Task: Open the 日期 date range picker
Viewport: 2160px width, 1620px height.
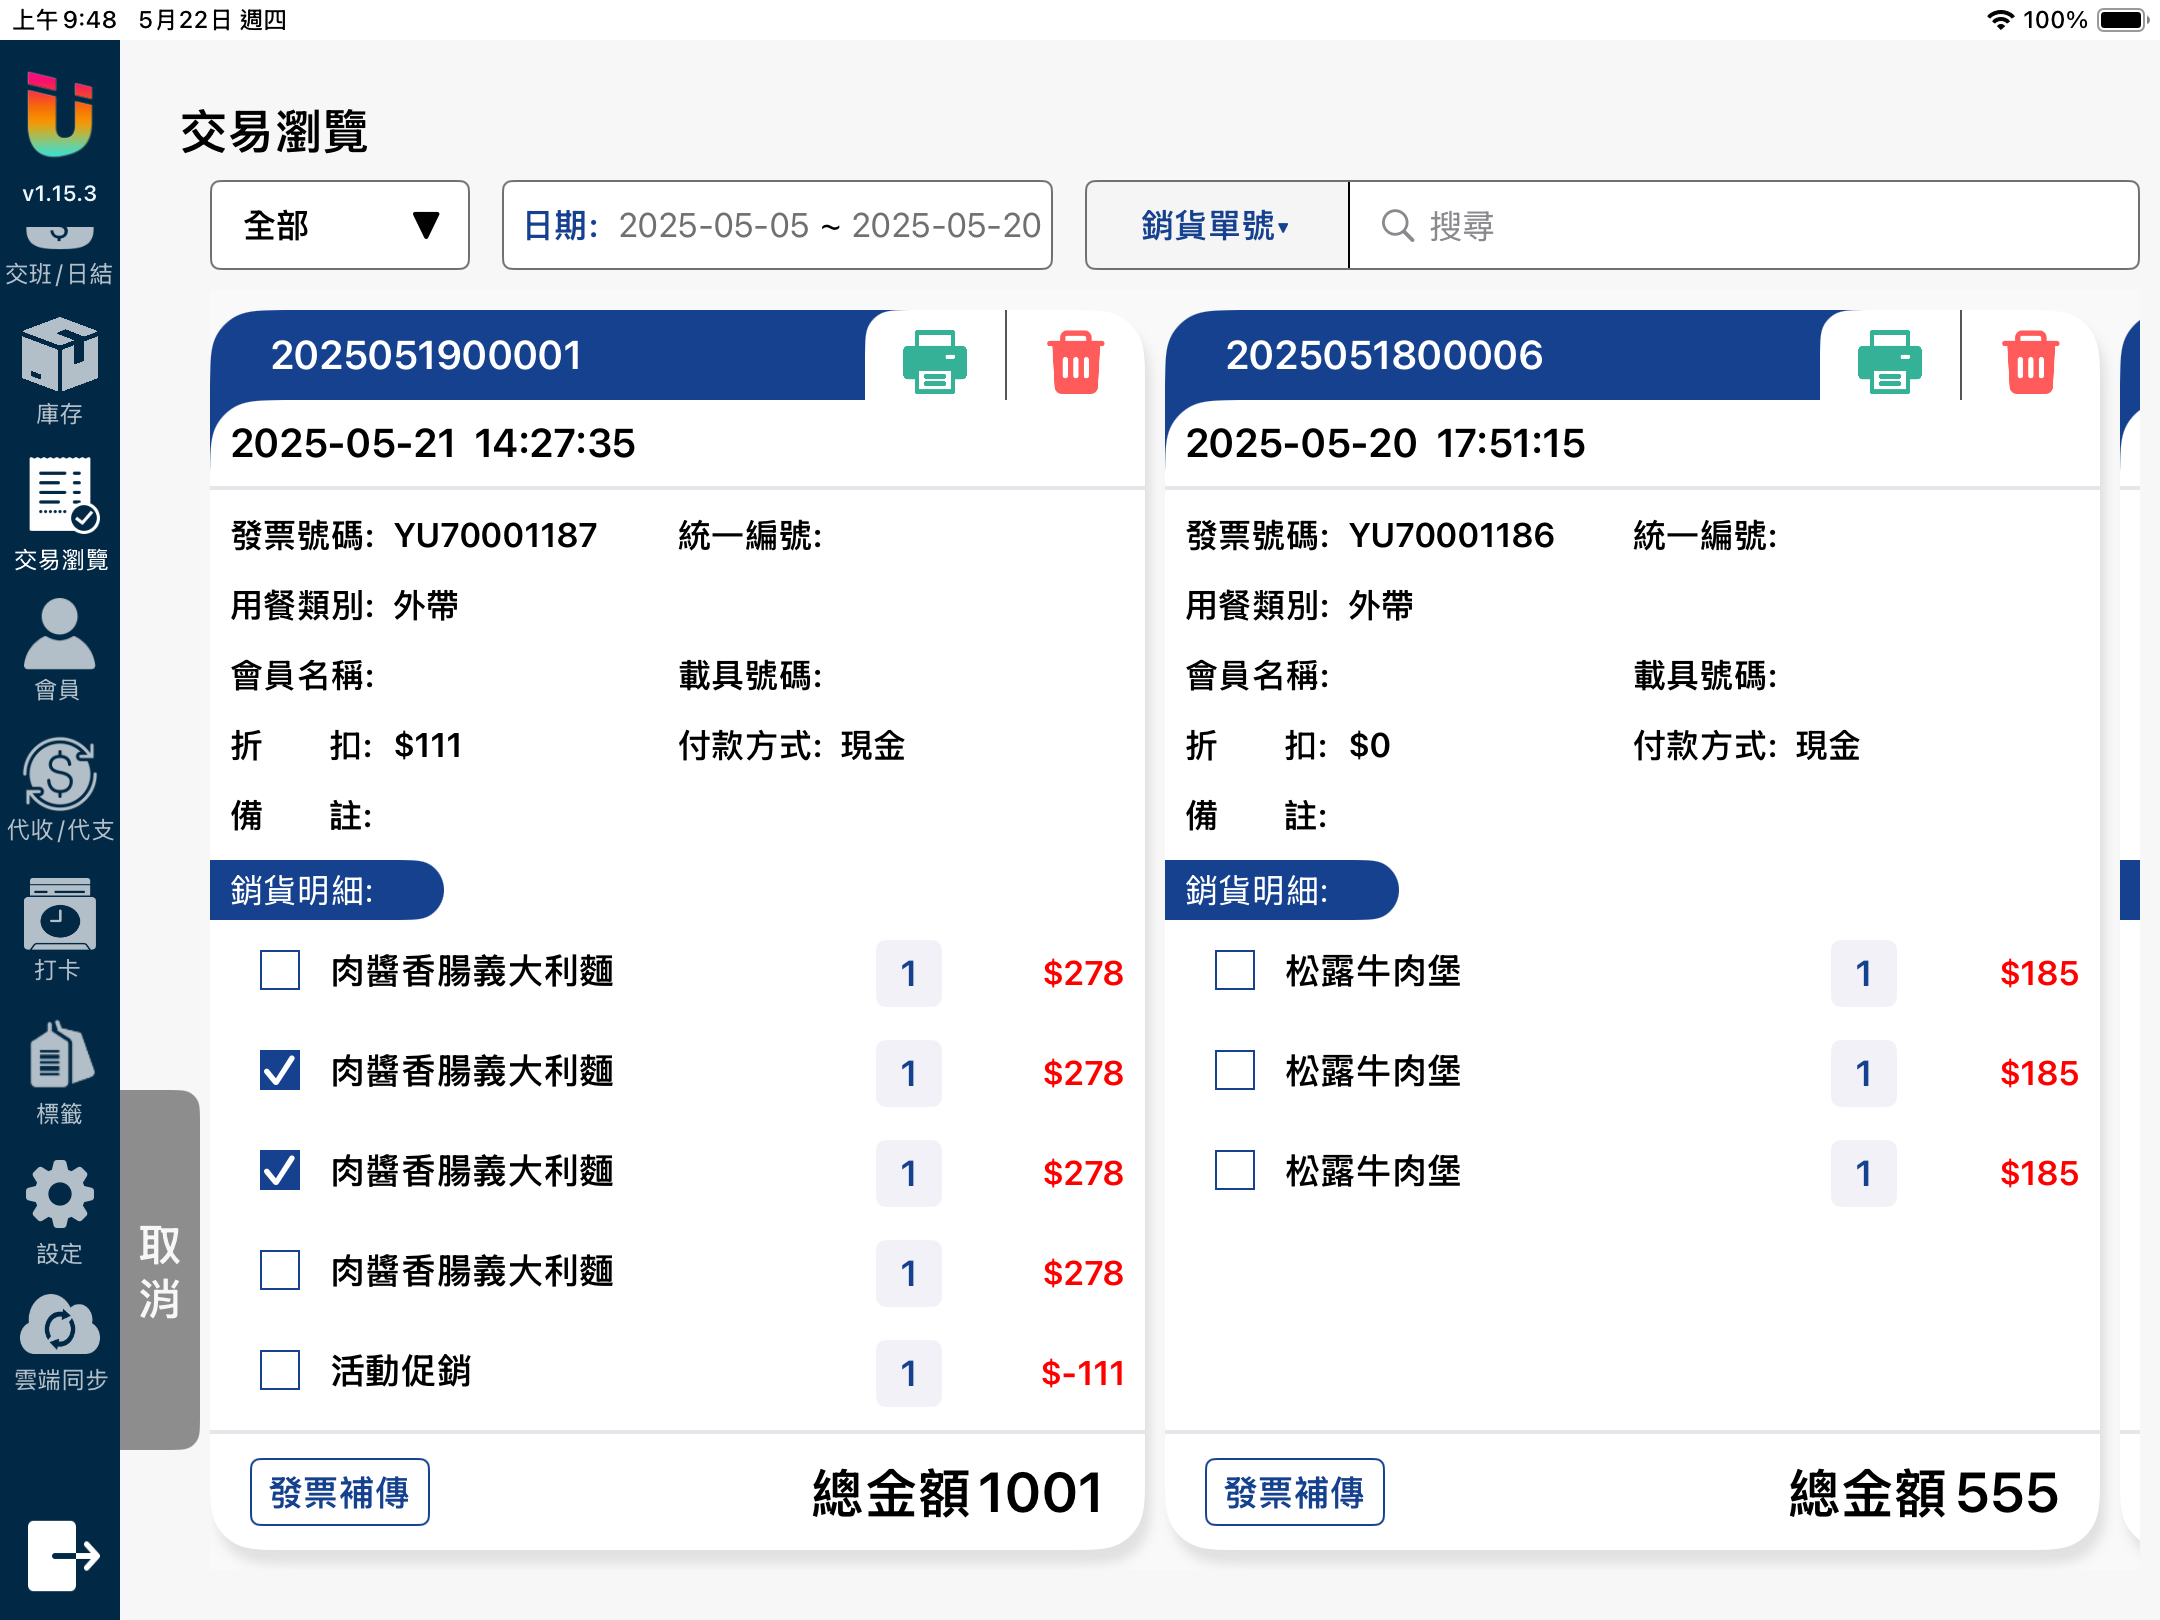Action: coord(777,225)
